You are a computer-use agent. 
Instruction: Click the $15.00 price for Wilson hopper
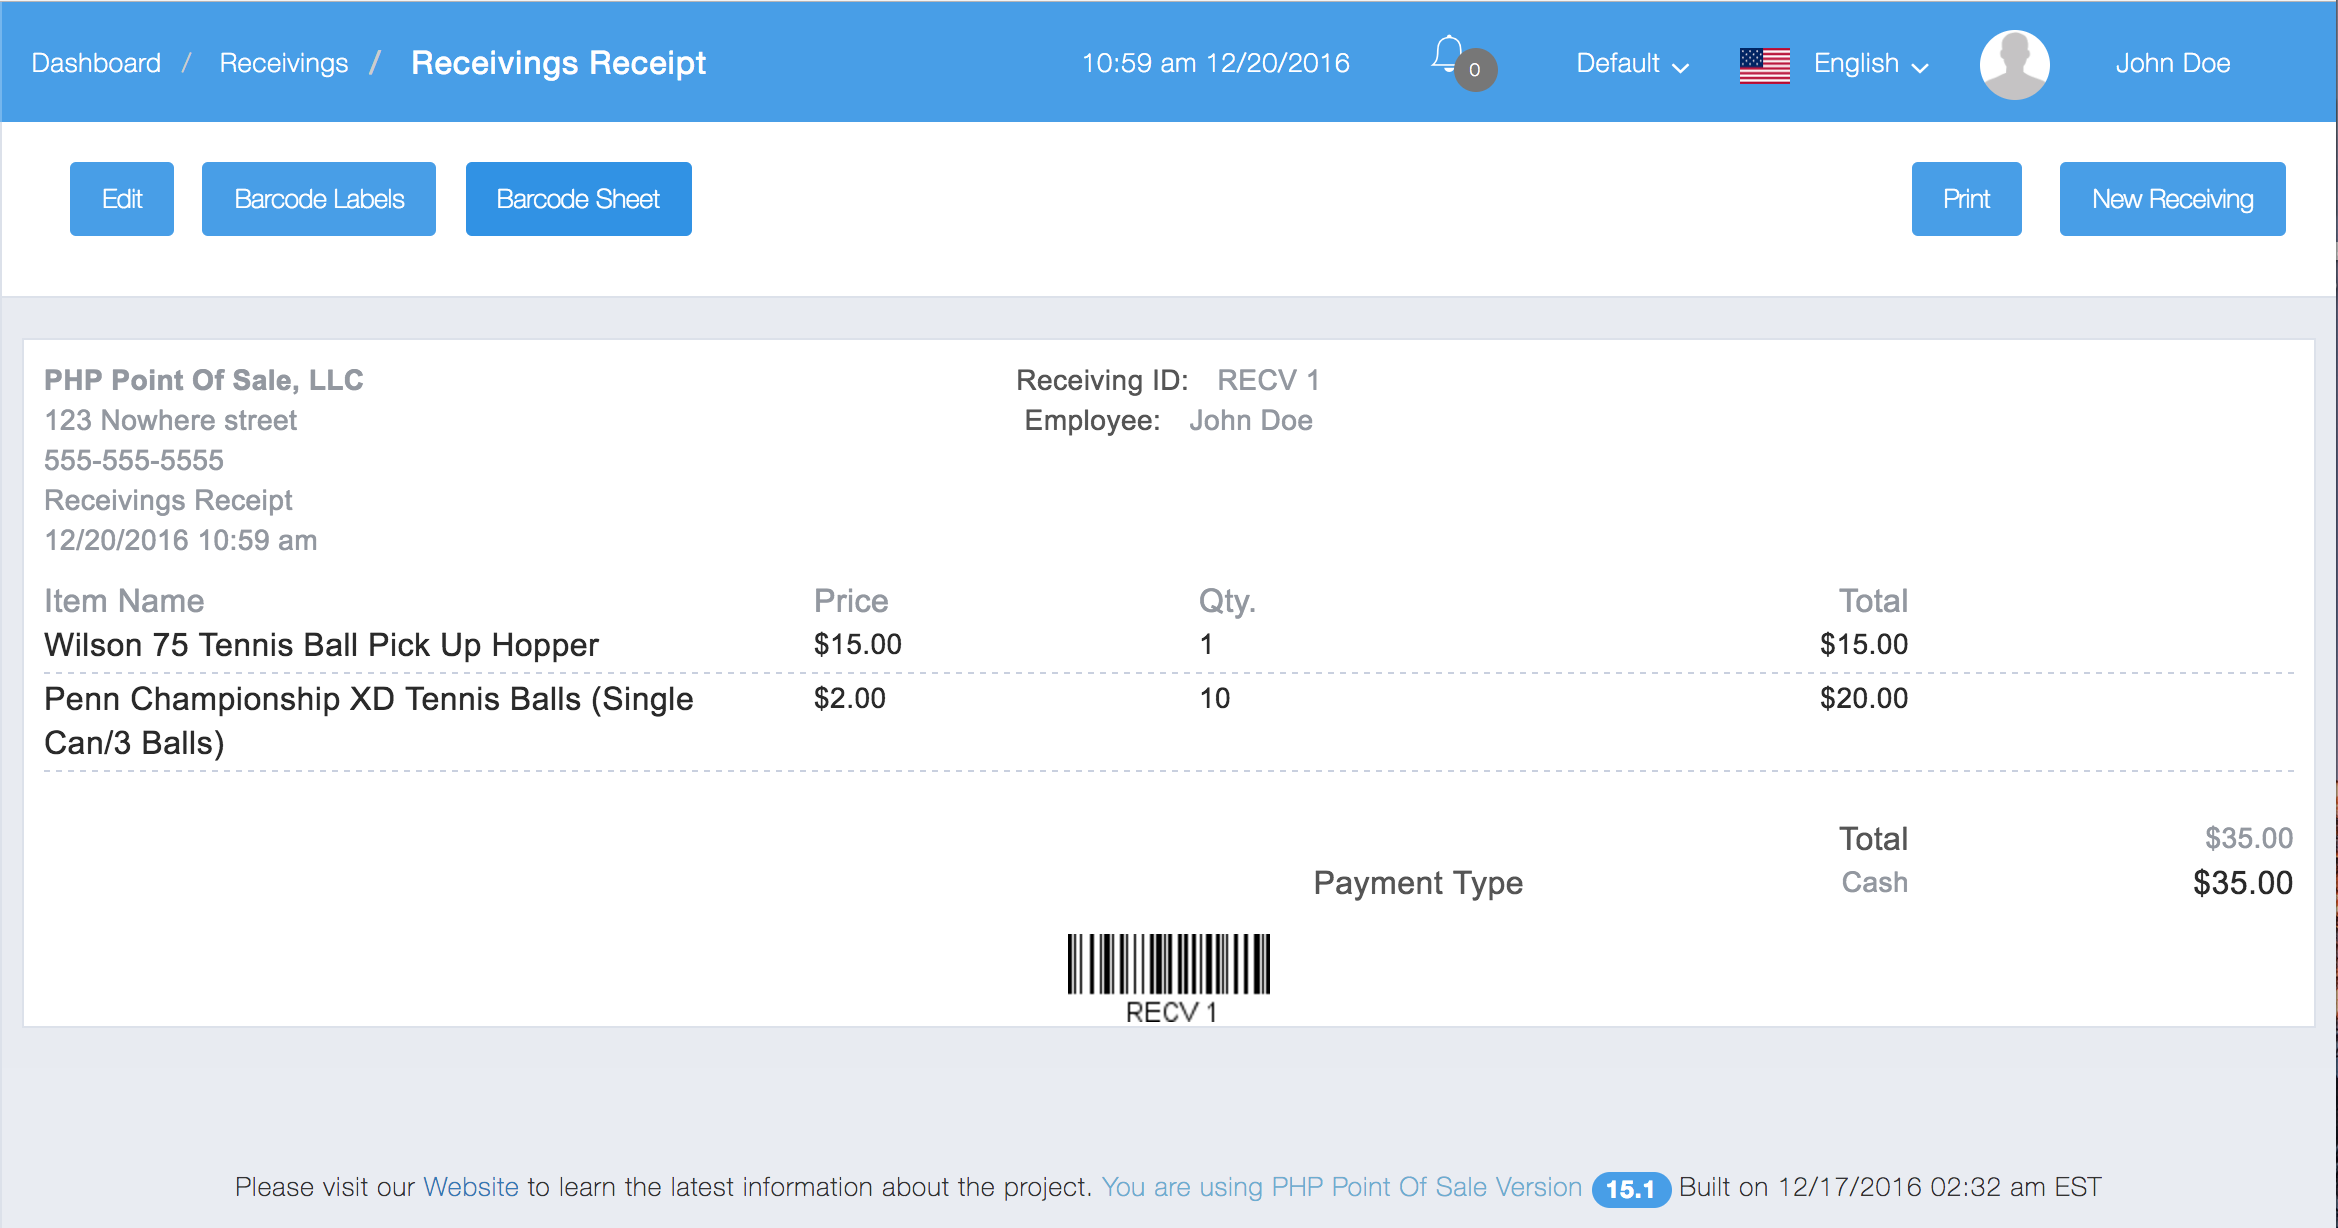coord(858,644)
